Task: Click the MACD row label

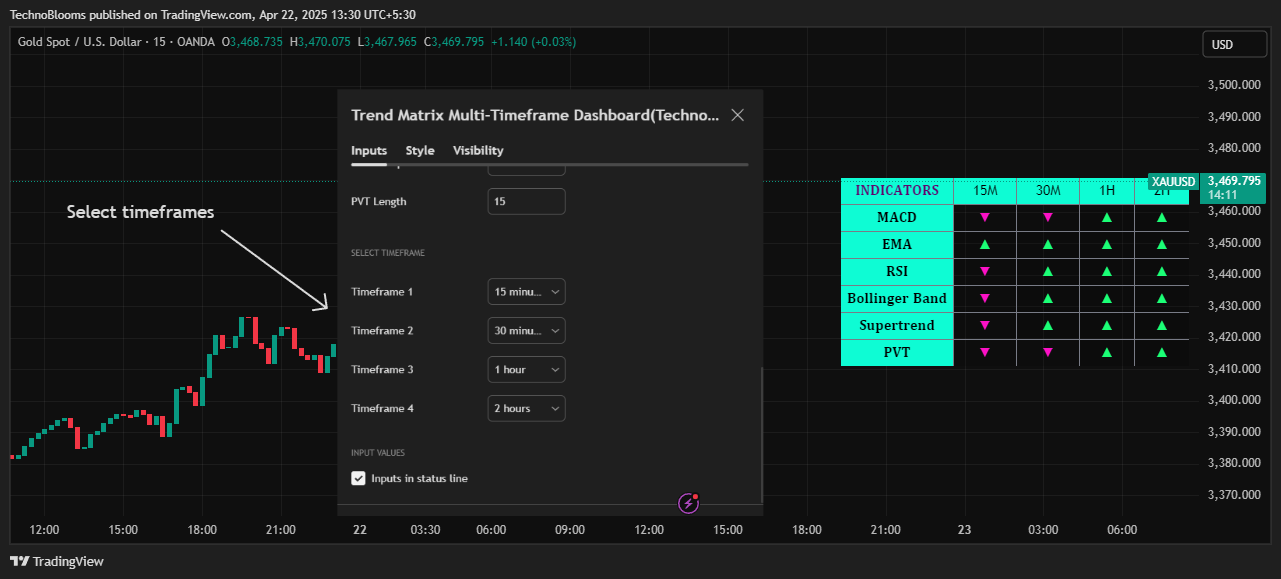Action: coord(897,217)
